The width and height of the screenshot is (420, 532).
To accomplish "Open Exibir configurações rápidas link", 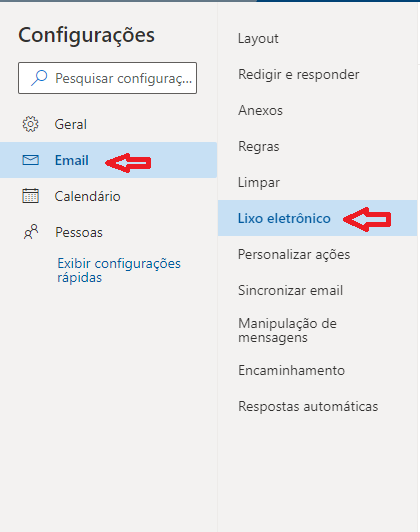I will coord(119,270).
